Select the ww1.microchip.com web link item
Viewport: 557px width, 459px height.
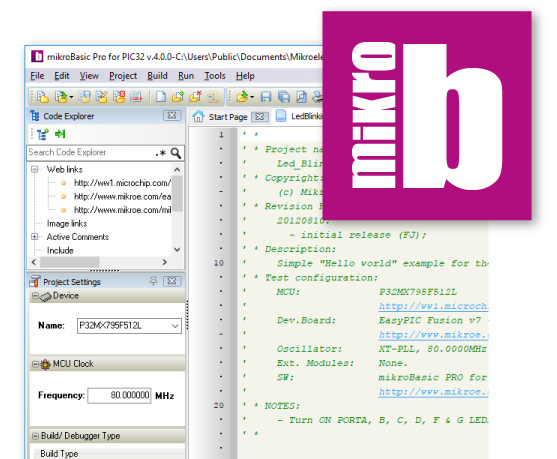point(122,183)
